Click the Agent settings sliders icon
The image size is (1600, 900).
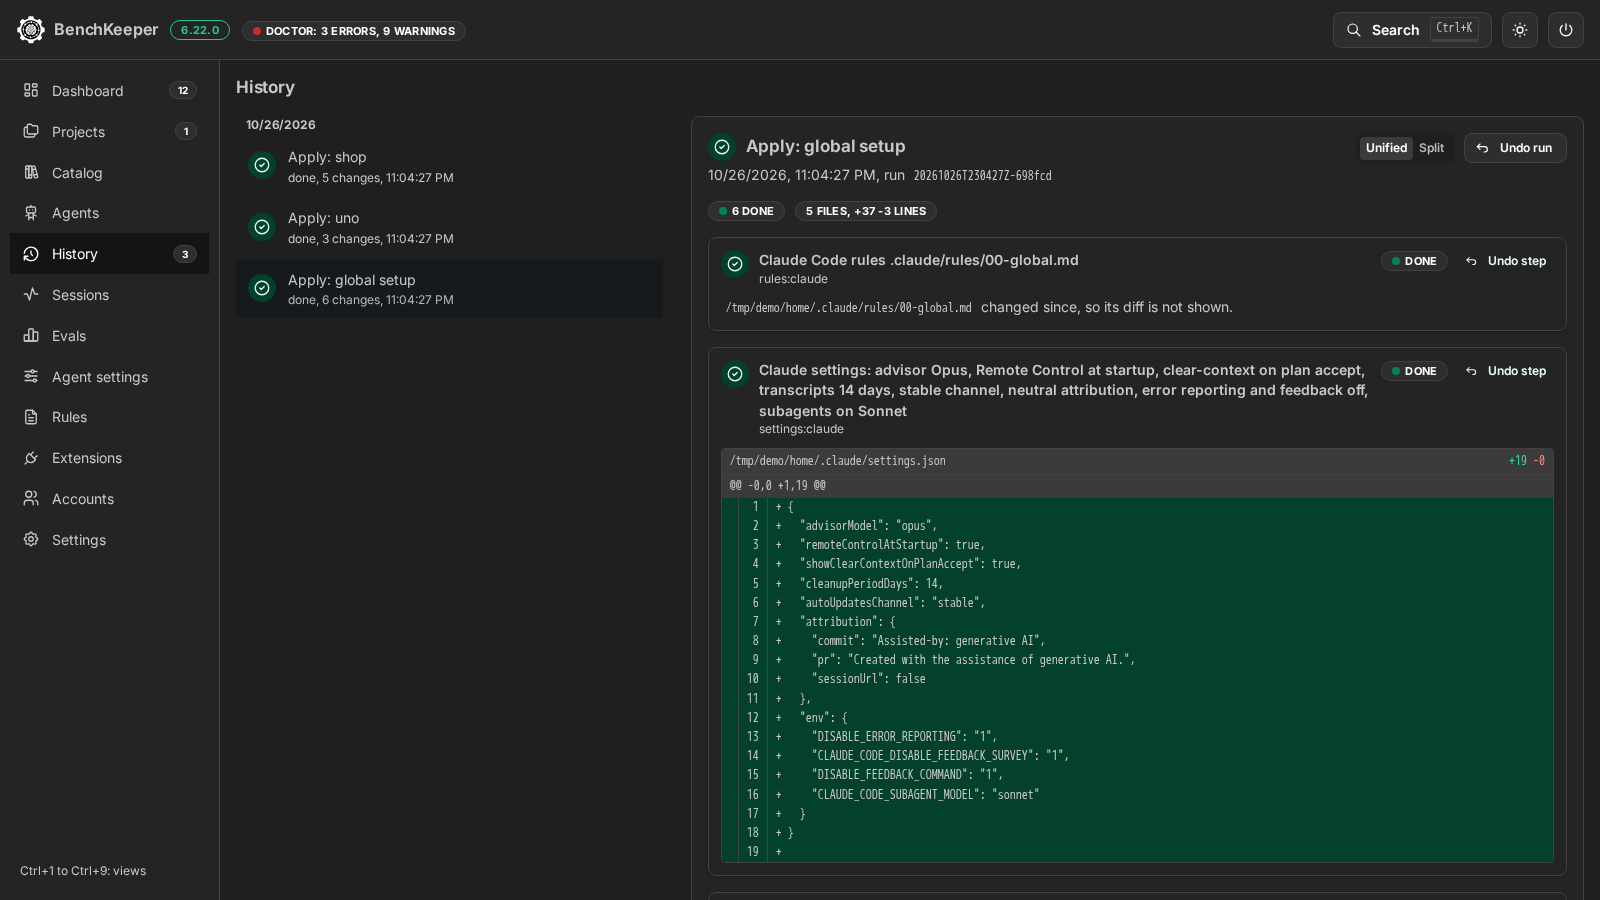(x=31, y=377)
